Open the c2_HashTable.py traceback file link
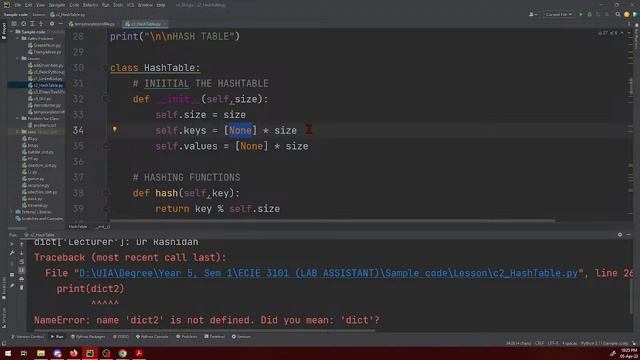640x360 pixels. tap(329, 273)
